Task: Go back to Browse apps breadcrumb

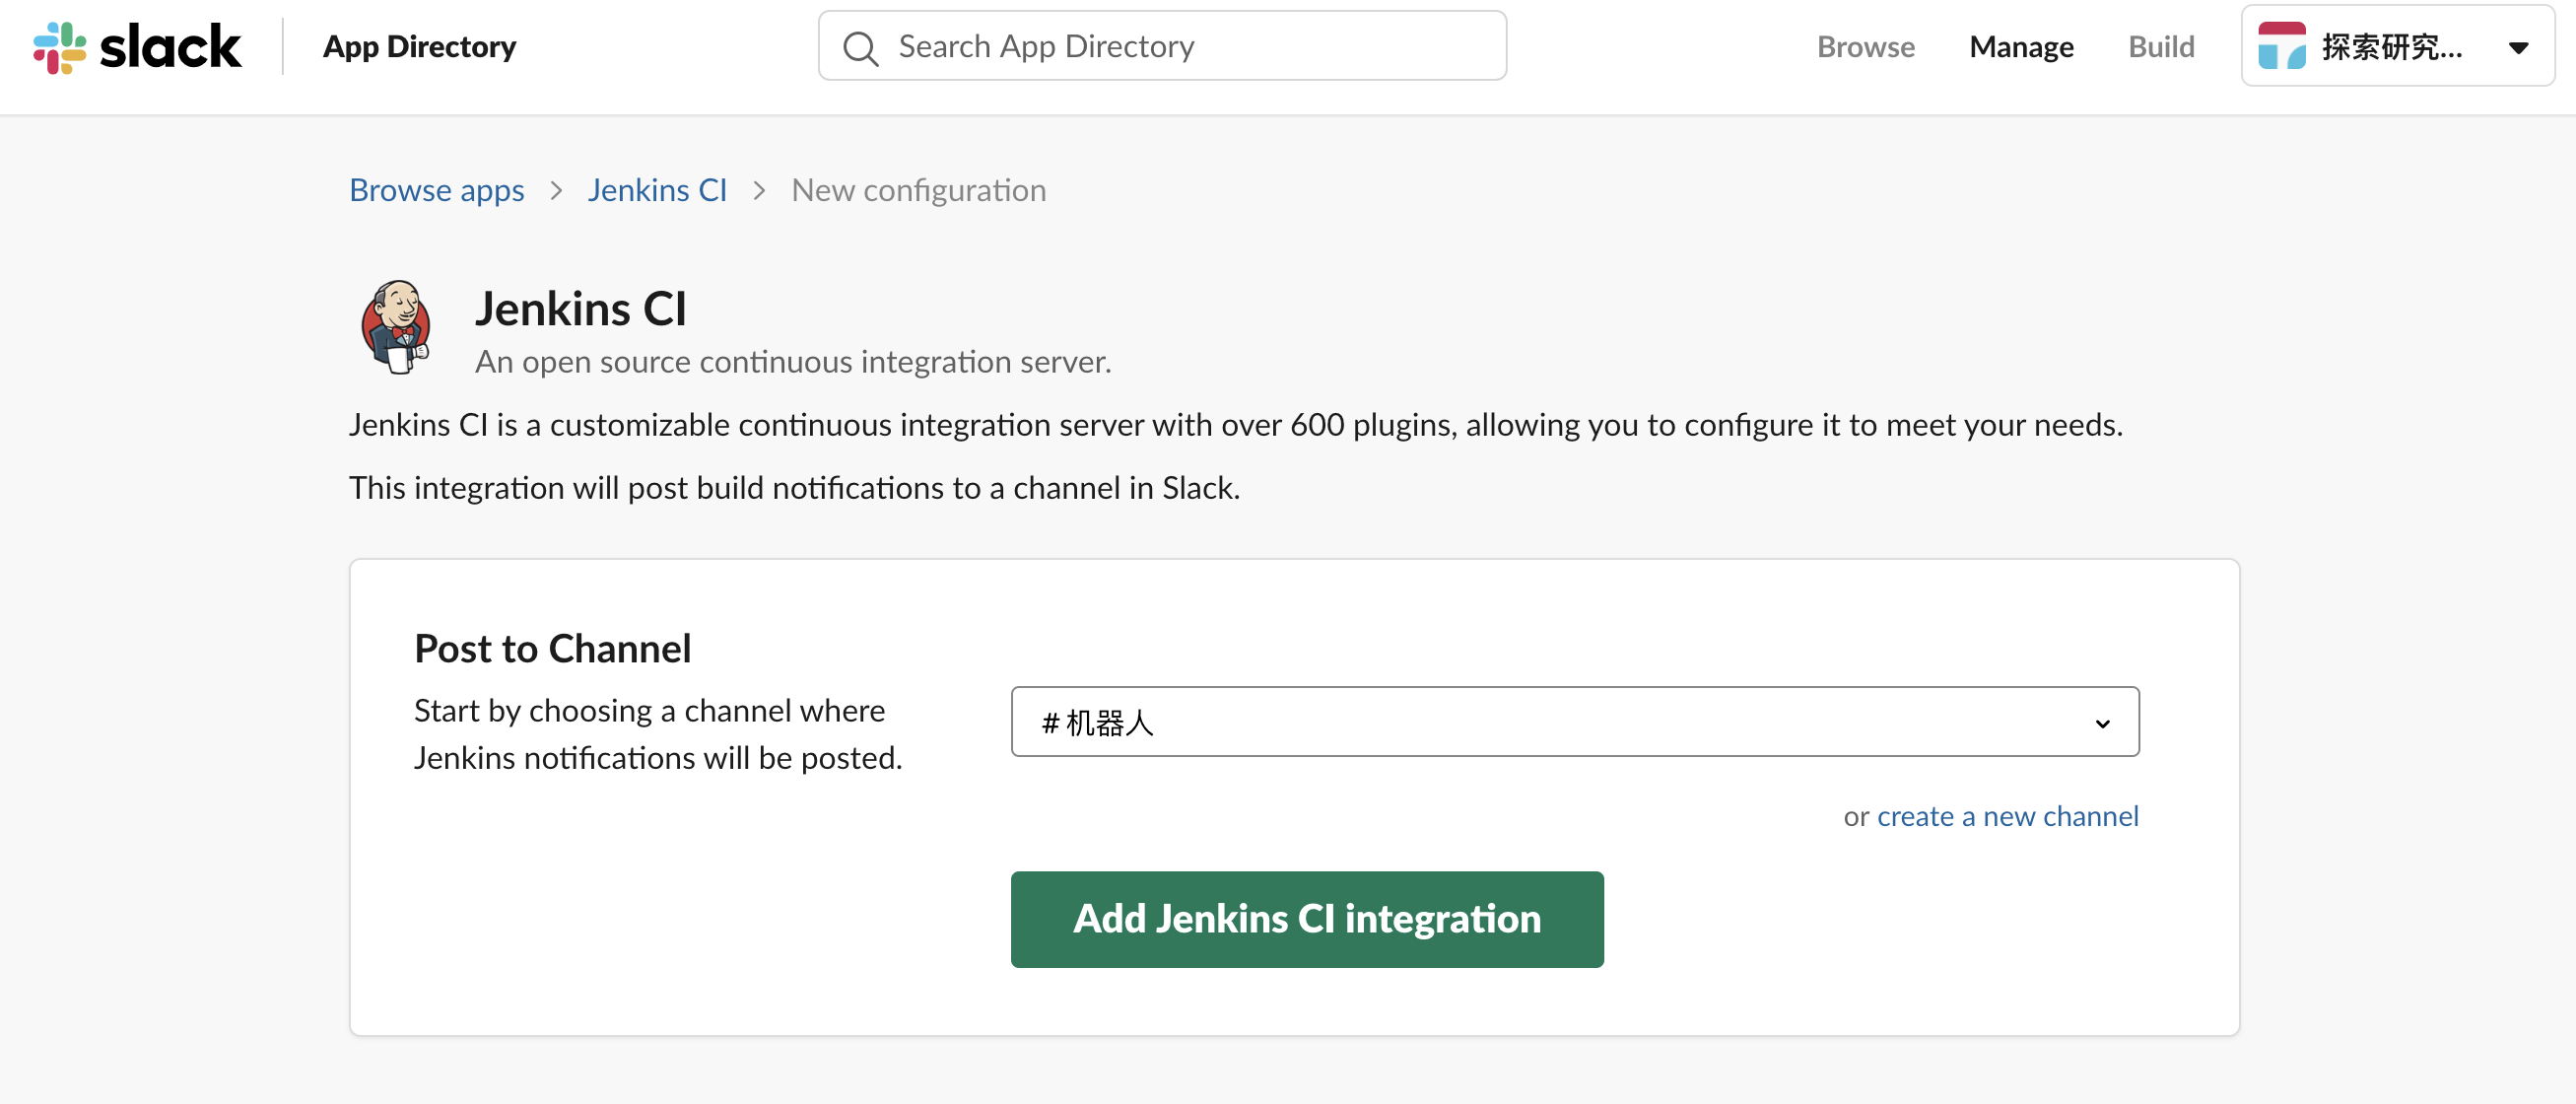Action: (436, 190)
